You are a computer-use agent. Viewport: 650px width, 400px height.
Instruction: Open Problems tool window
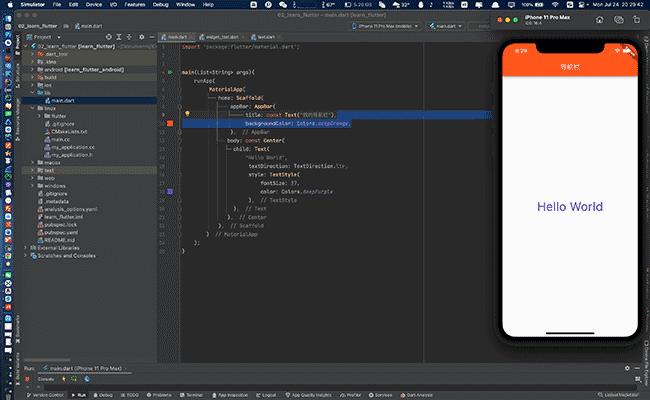coord(159,395)
